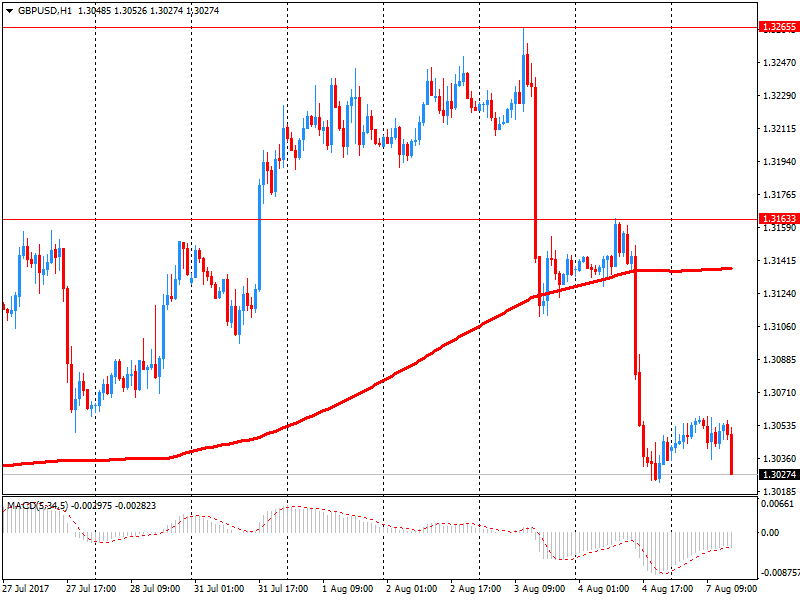Select the time axis label 2 Aug 01:00
The width and height of the screenshot is (800, 600).
pos(411,589)
